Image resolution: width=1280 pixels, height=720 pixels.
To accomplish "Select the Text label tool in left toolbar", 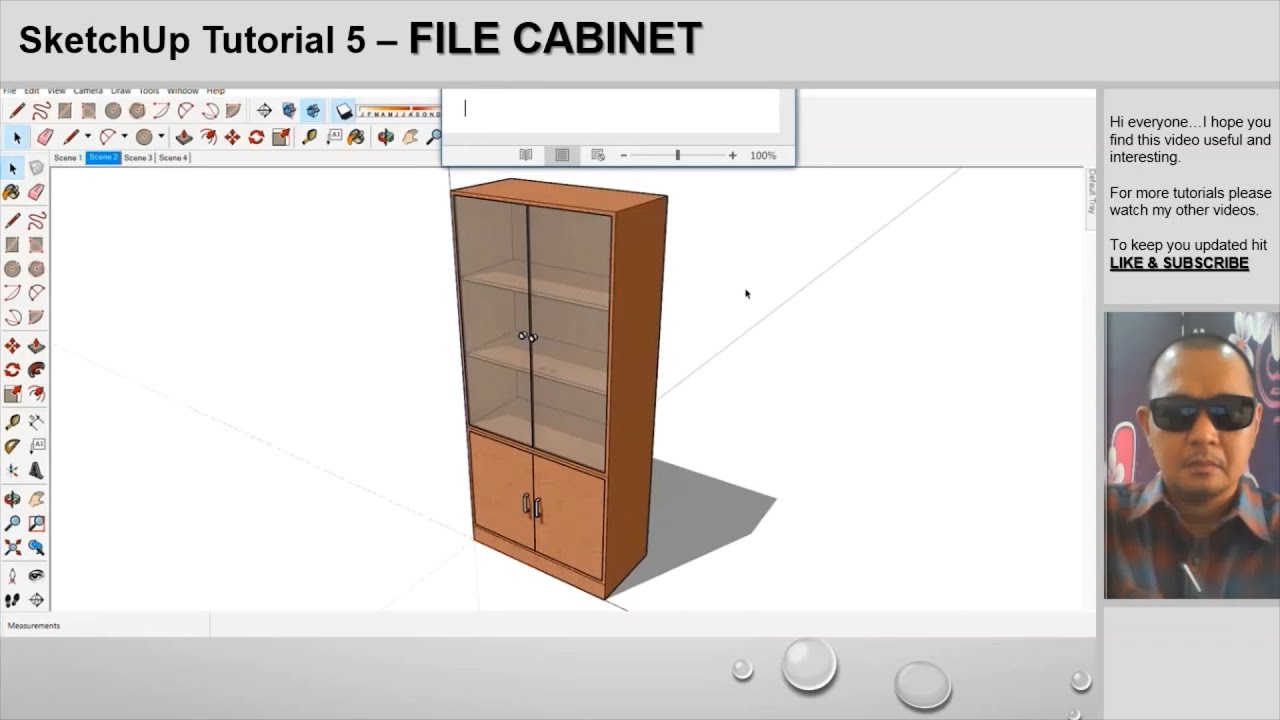I will [x=36, y=446].
